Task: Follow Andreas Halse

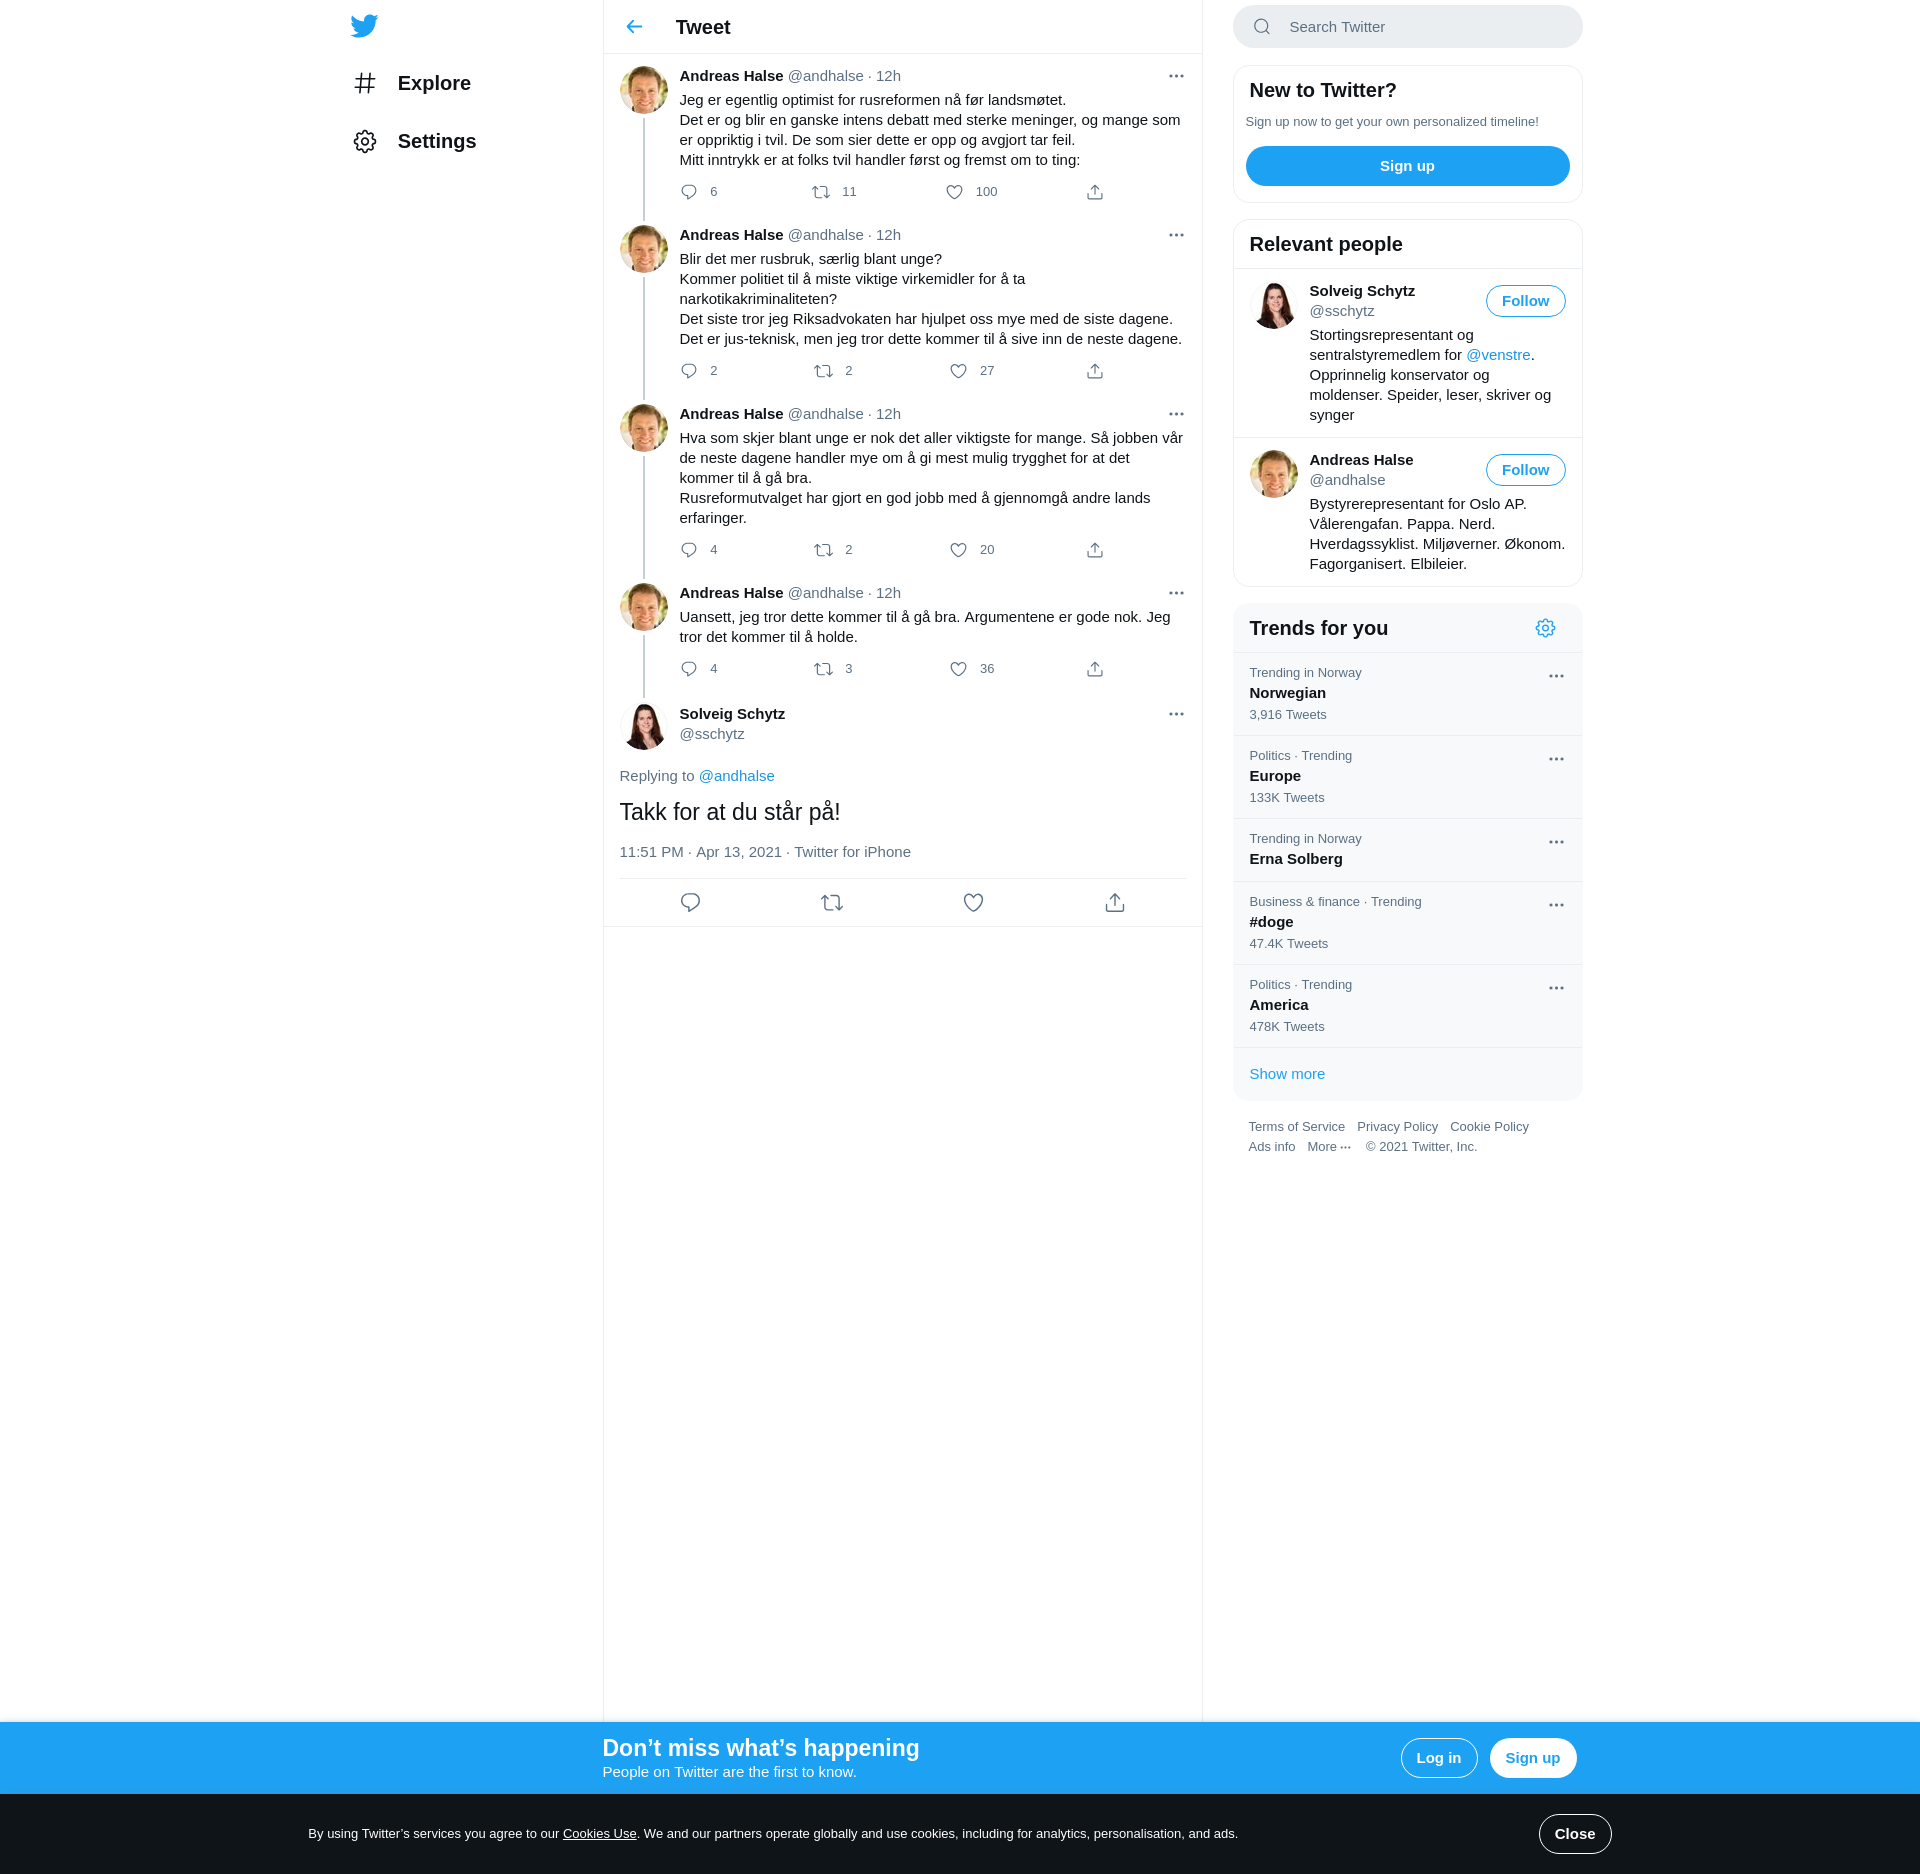Action: point(1525,470)
